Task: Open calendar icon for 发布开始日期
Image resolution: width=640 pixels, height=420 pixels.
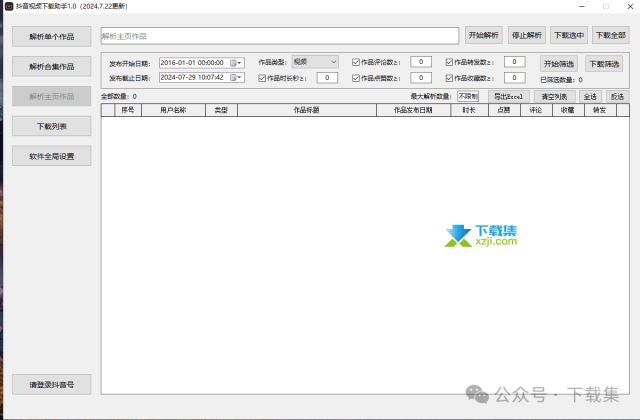Action: 236,63
